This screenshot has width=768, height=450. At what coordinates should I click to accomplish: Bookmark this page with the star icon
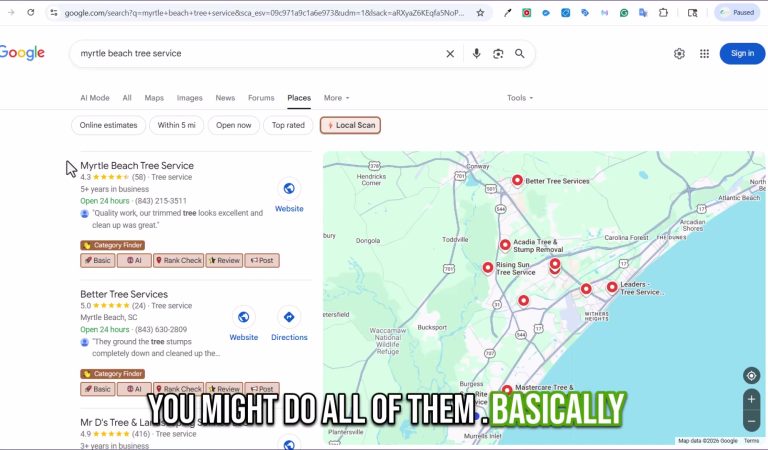480,13
